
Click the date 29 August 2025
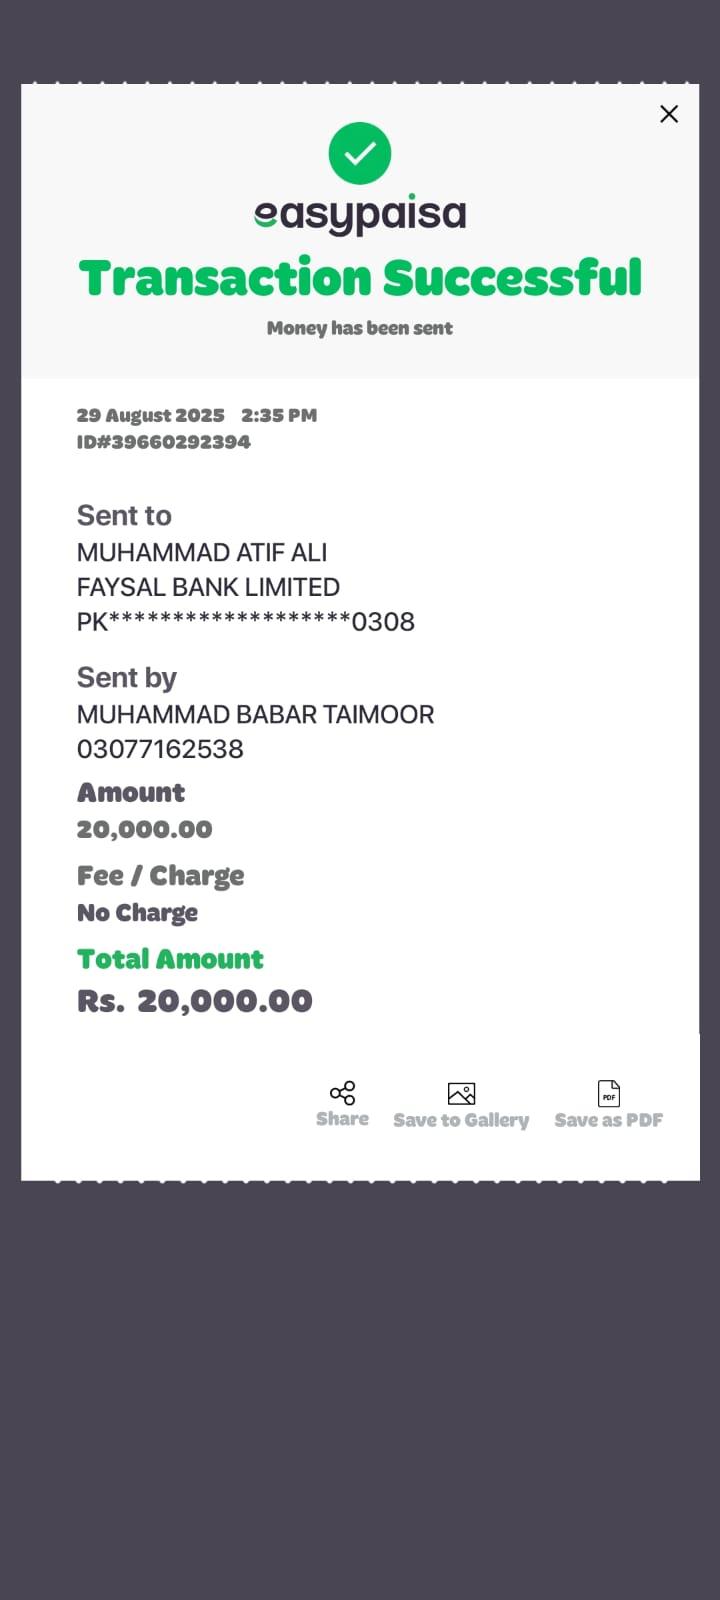point(151,415)
